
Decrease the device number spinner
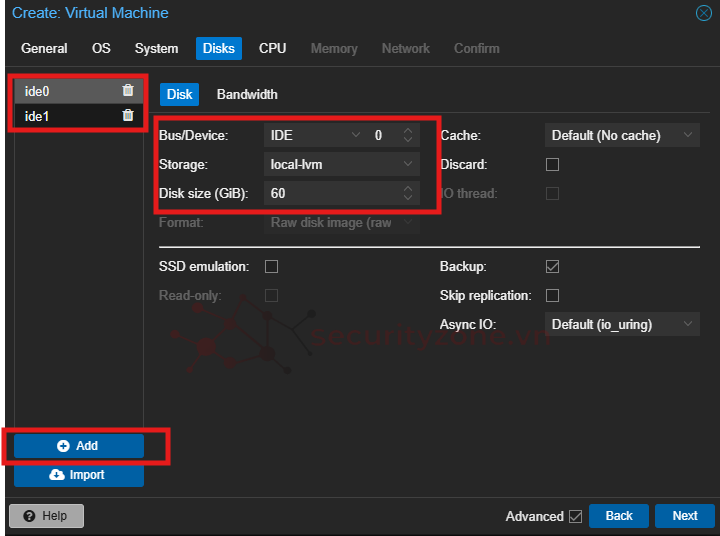coord(408,140)
